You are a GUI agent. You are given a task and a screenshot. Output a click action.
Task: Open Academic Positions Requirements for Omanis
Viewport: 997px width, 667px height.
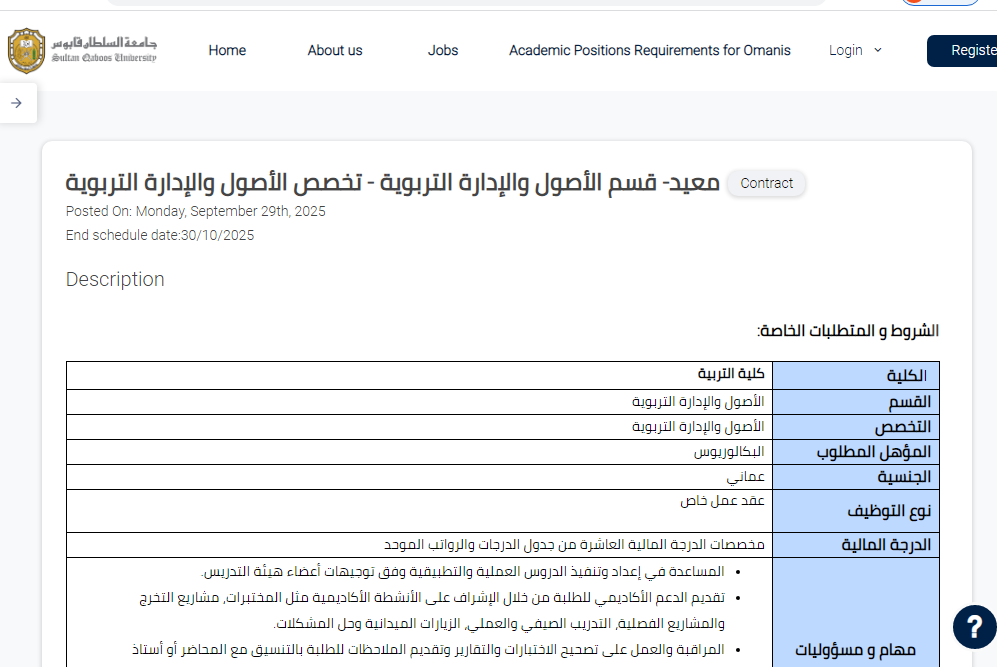[x=649, y=51]
